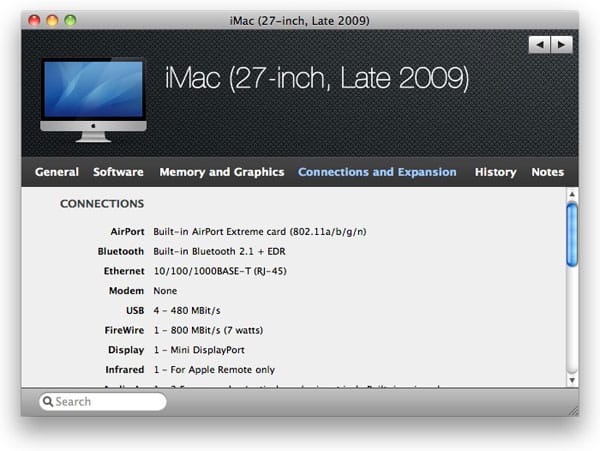The width and height of the screenshot is (600, 451).
Task: Show the History tab
Action: [495, 172]
